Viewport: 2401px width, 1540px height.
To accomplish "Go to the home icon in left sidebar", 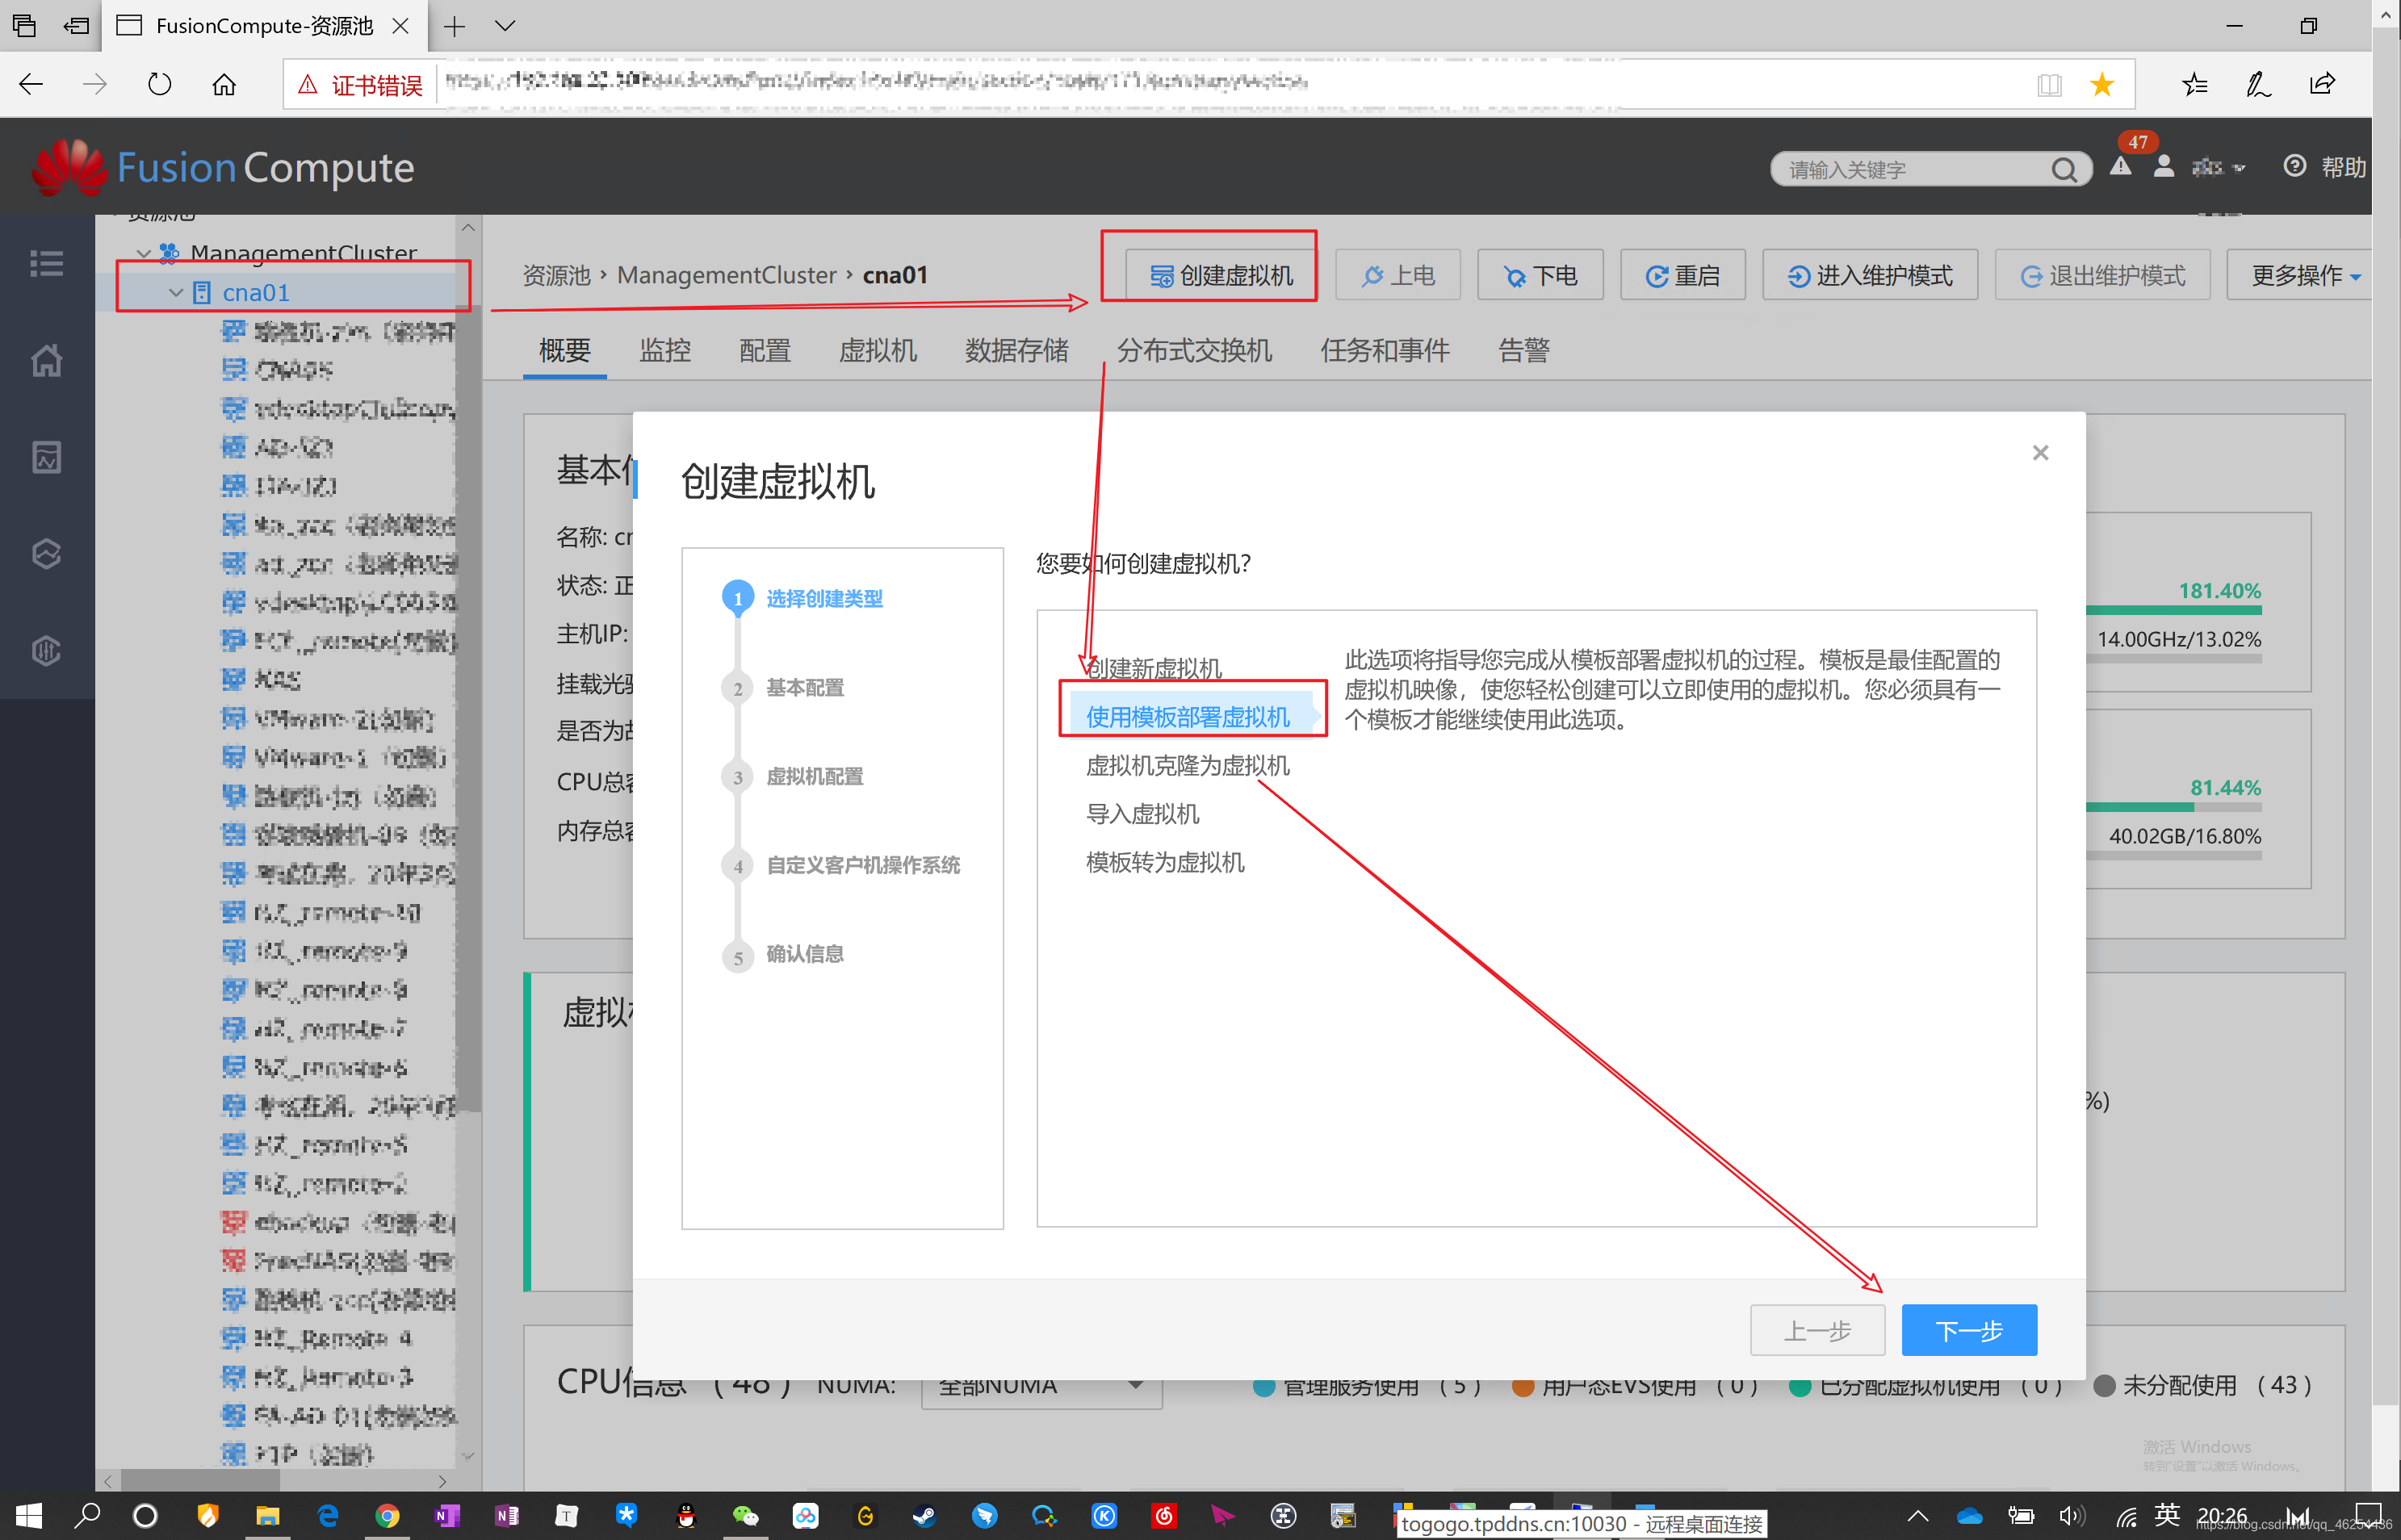I will pos(47,360).
